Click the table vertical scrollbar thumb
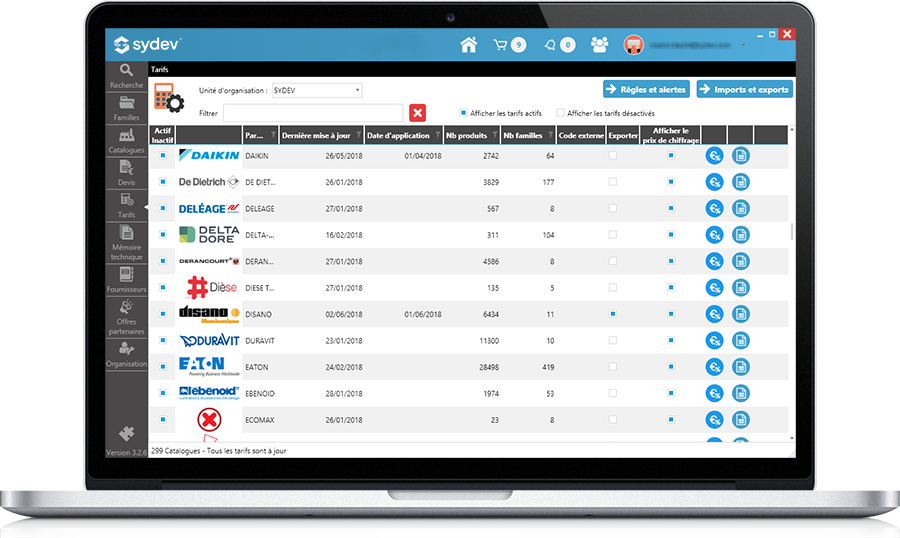 coord(792,231)
